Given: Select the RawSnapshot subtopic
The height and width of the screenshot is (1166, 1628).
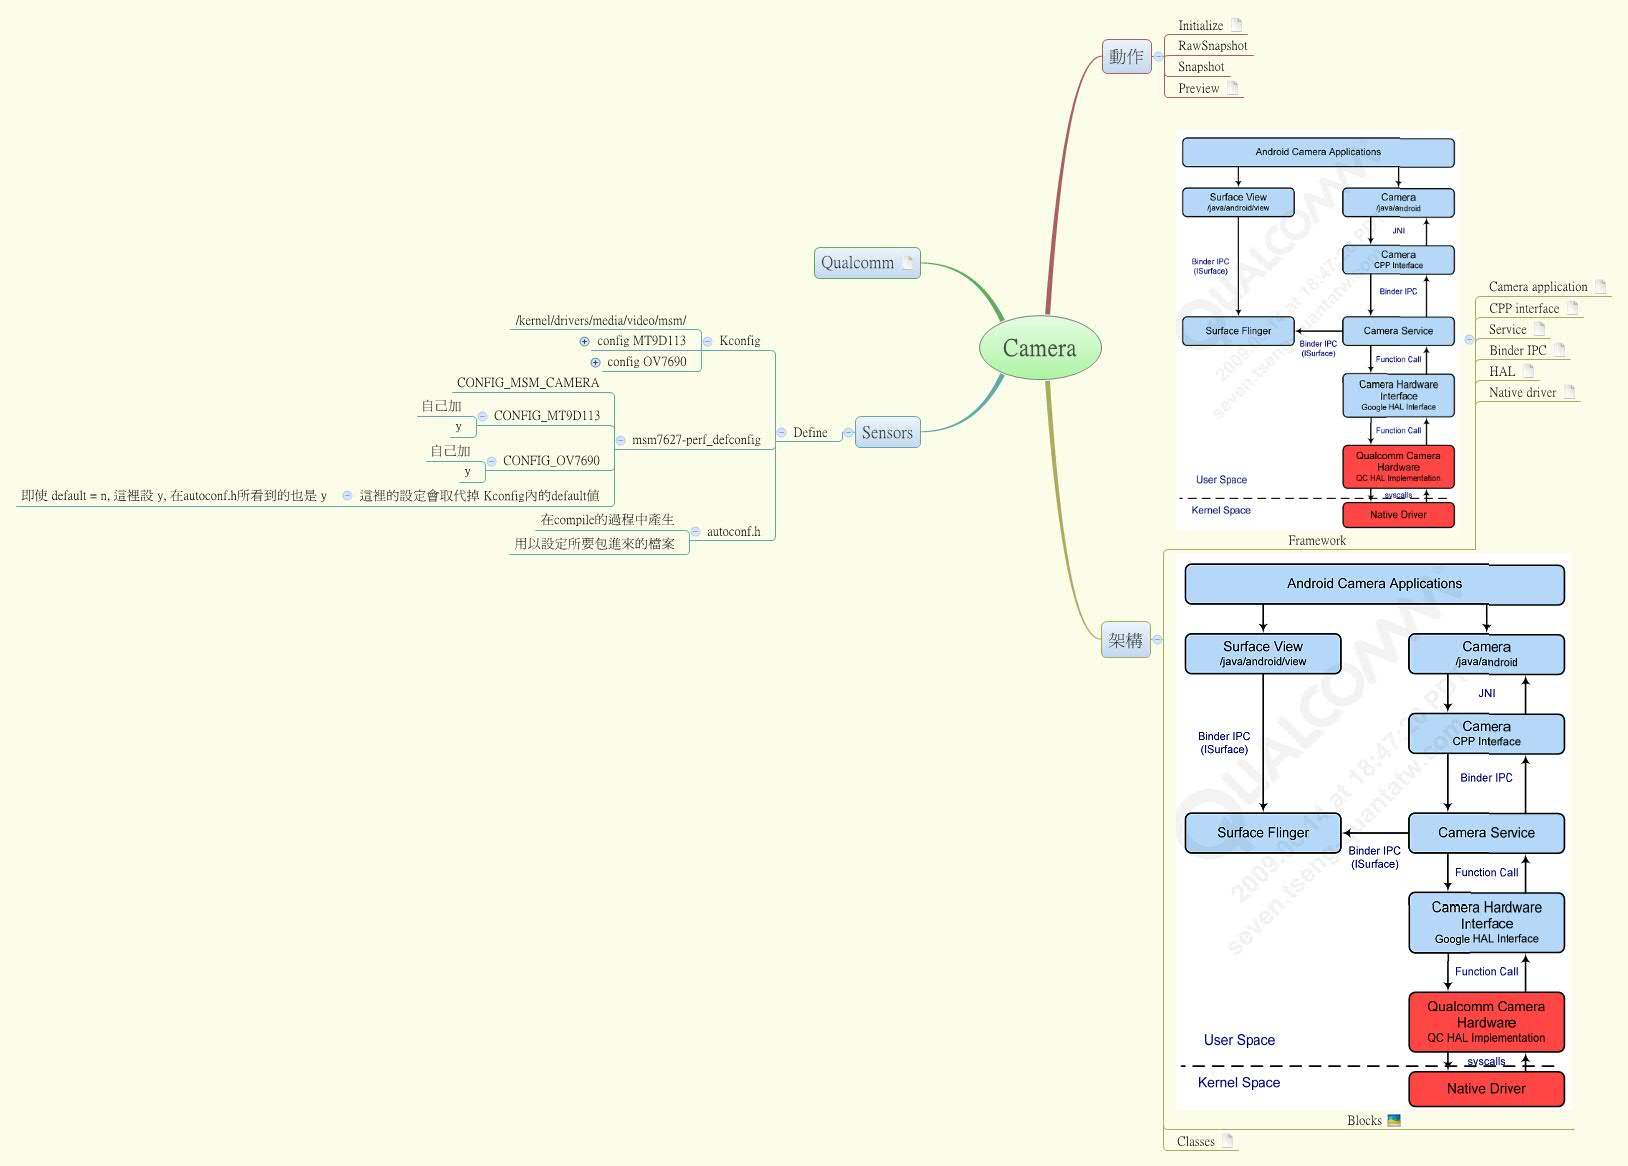Looking at the screenshot, I should point(1213,46).
